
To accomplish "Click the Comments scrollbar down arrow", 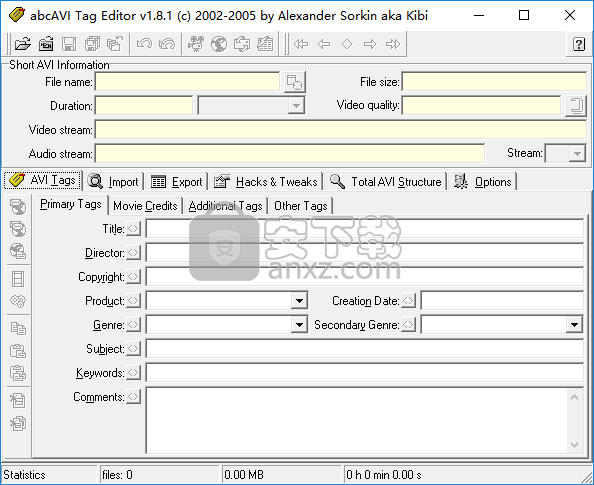I will pyautogui.click(x=574, y=444).
